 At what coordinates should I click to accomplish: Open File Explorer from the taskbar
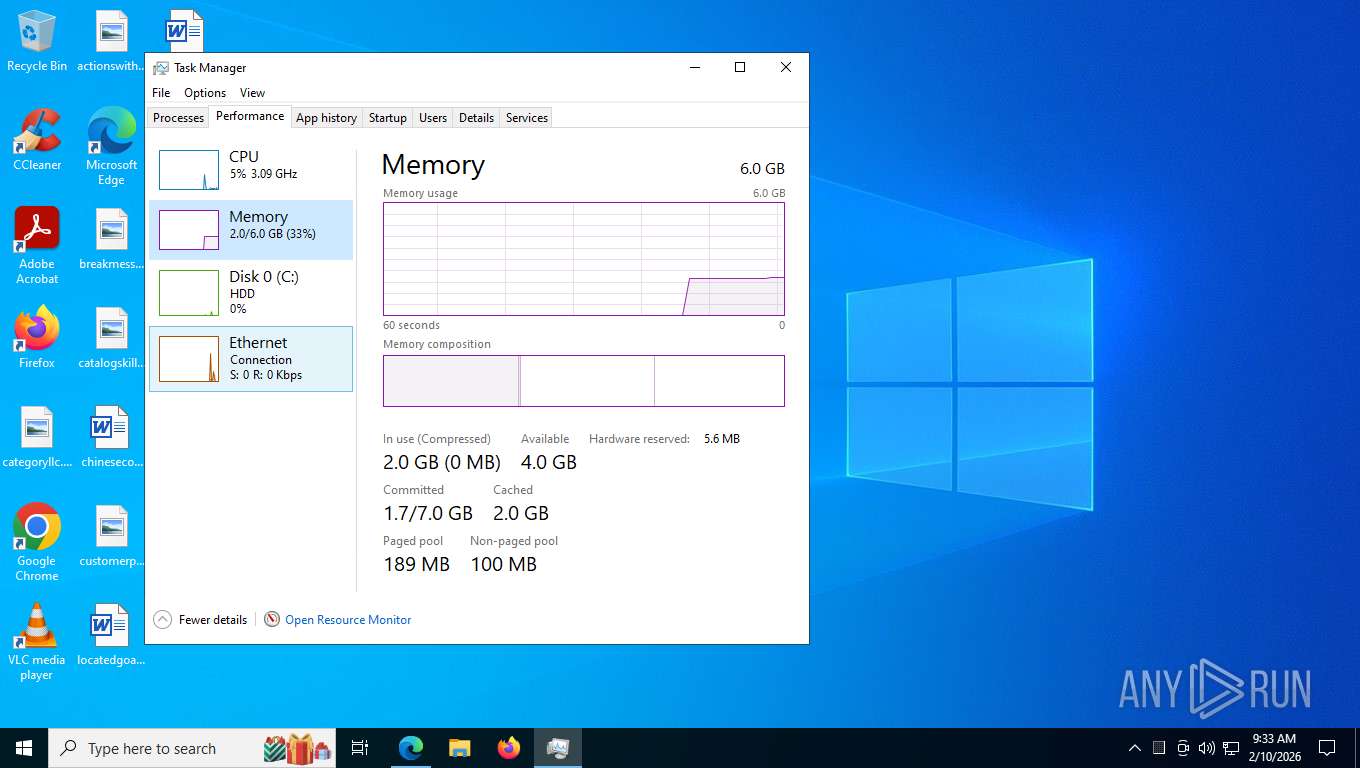459,748
